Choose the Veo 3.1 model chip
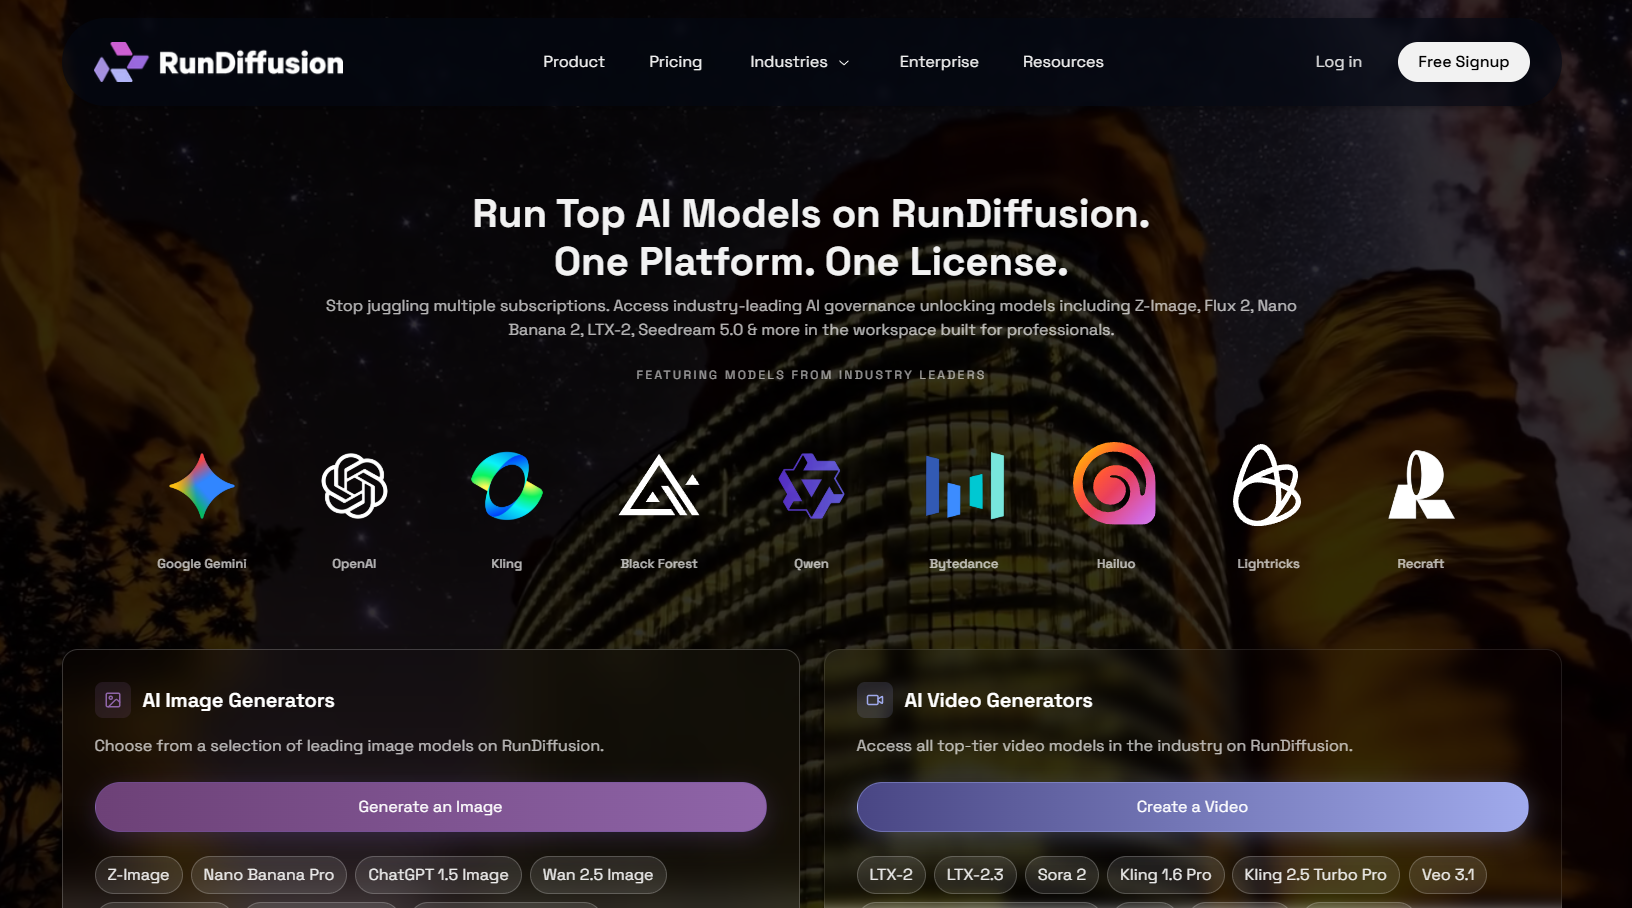 1448,875
